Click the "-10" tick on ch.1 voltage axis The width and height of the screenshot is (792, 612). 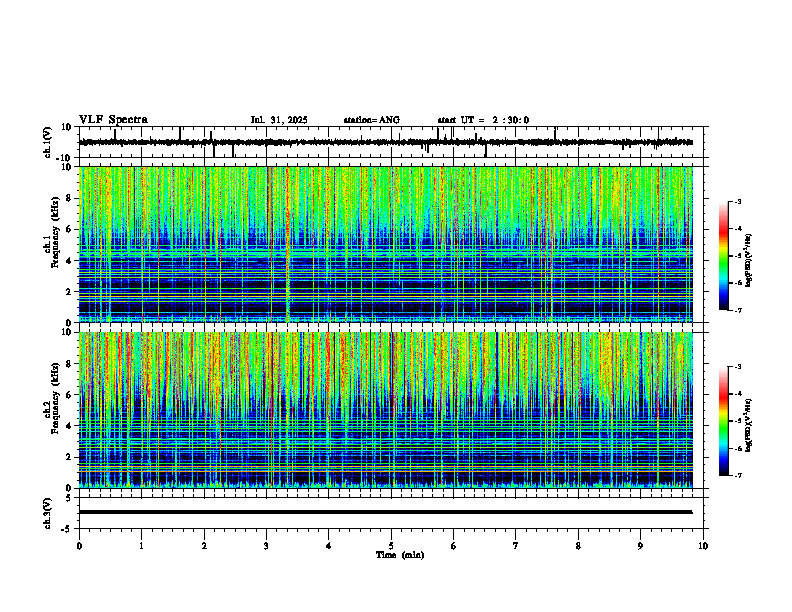point(64,158)
